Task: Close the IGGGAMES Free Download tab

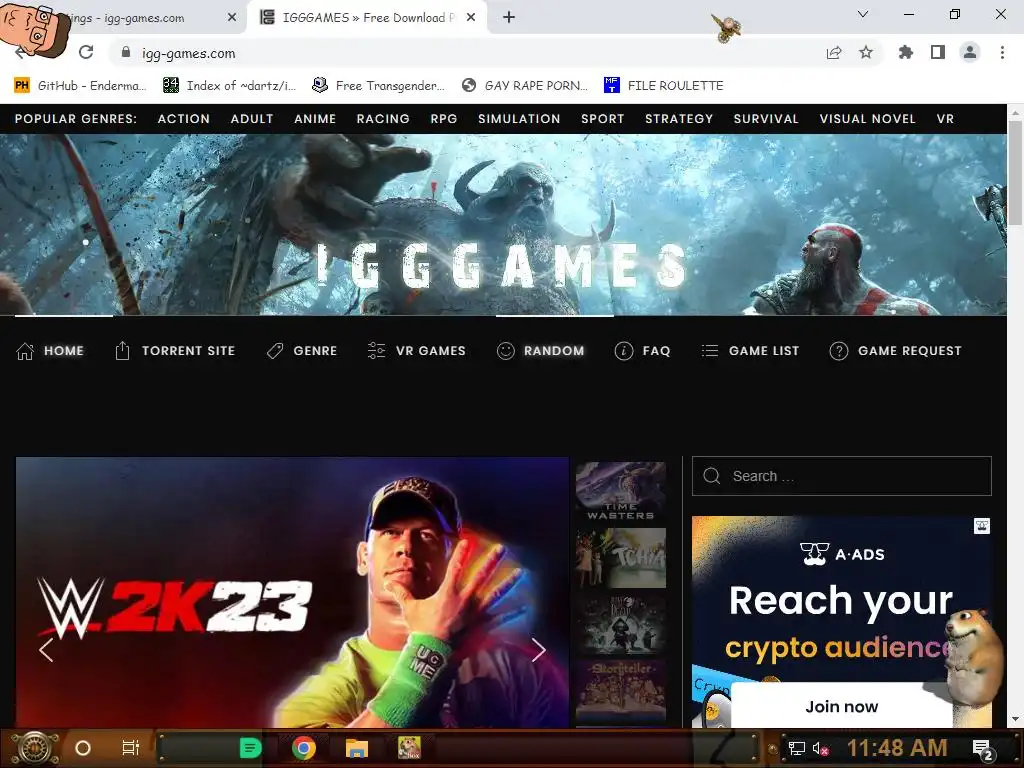Action: (x=471, y=18)
